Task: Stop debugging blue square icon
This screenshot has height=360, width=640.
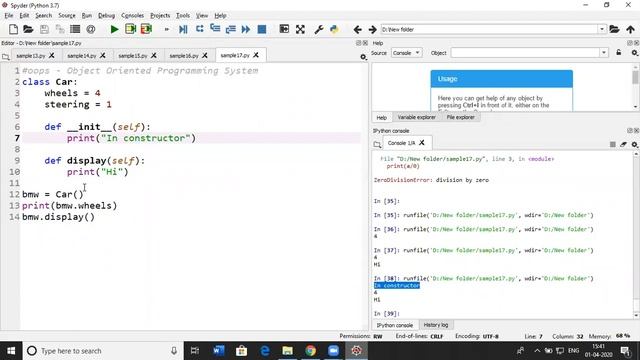Action: coord(262,29)
